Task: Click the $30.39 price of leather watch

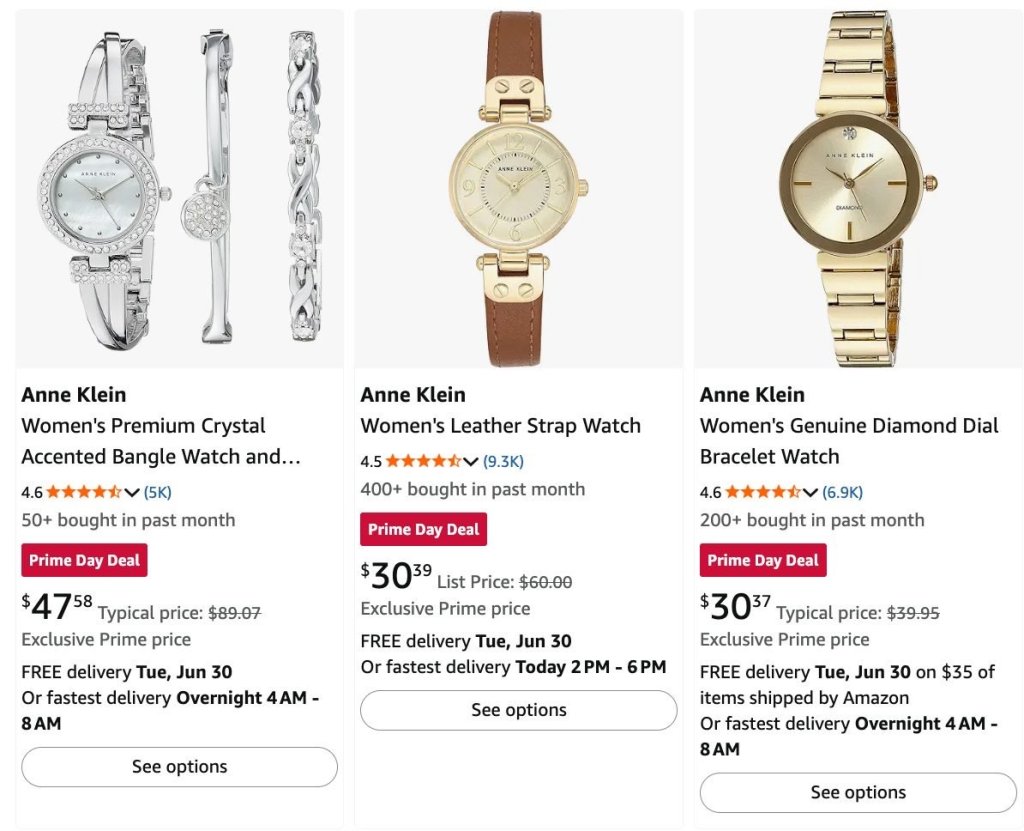Action: (396, 575)
